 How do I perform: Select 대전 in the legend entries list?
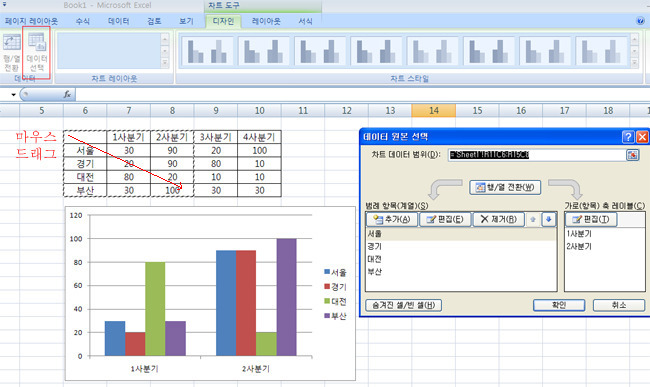[461, 259]
